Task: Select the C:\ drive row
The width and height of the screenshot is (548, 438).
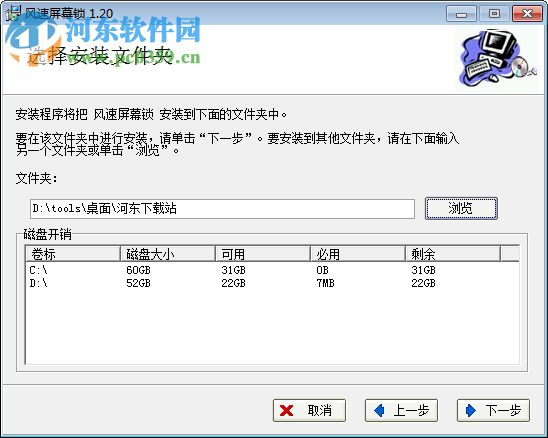Action: click(x=272, y=270)
